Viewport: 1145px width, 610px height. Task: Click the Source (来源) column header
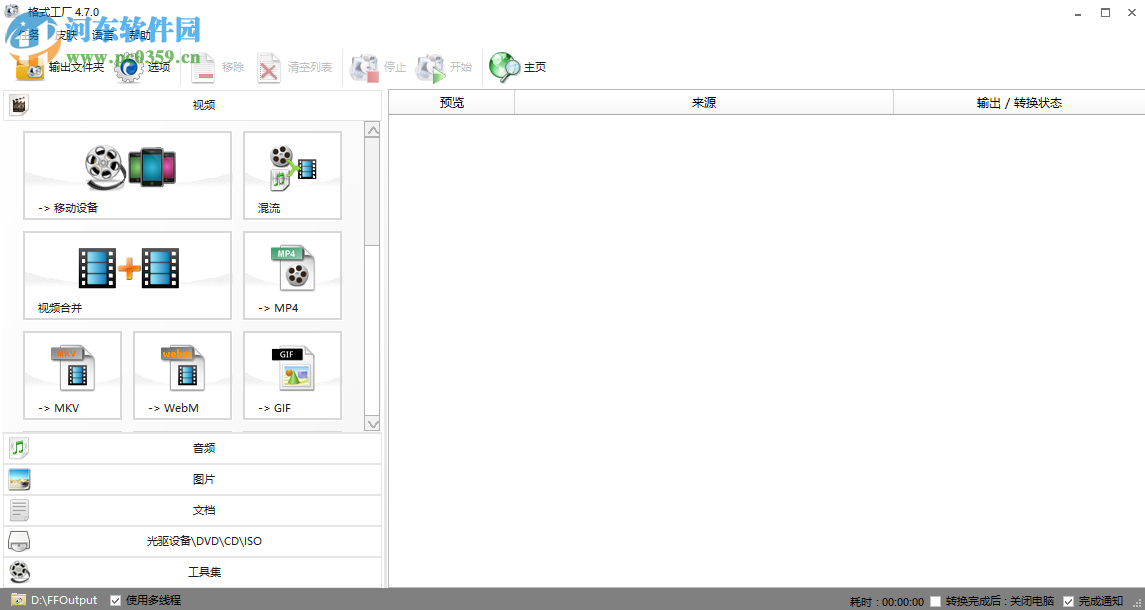click(704, 103)
